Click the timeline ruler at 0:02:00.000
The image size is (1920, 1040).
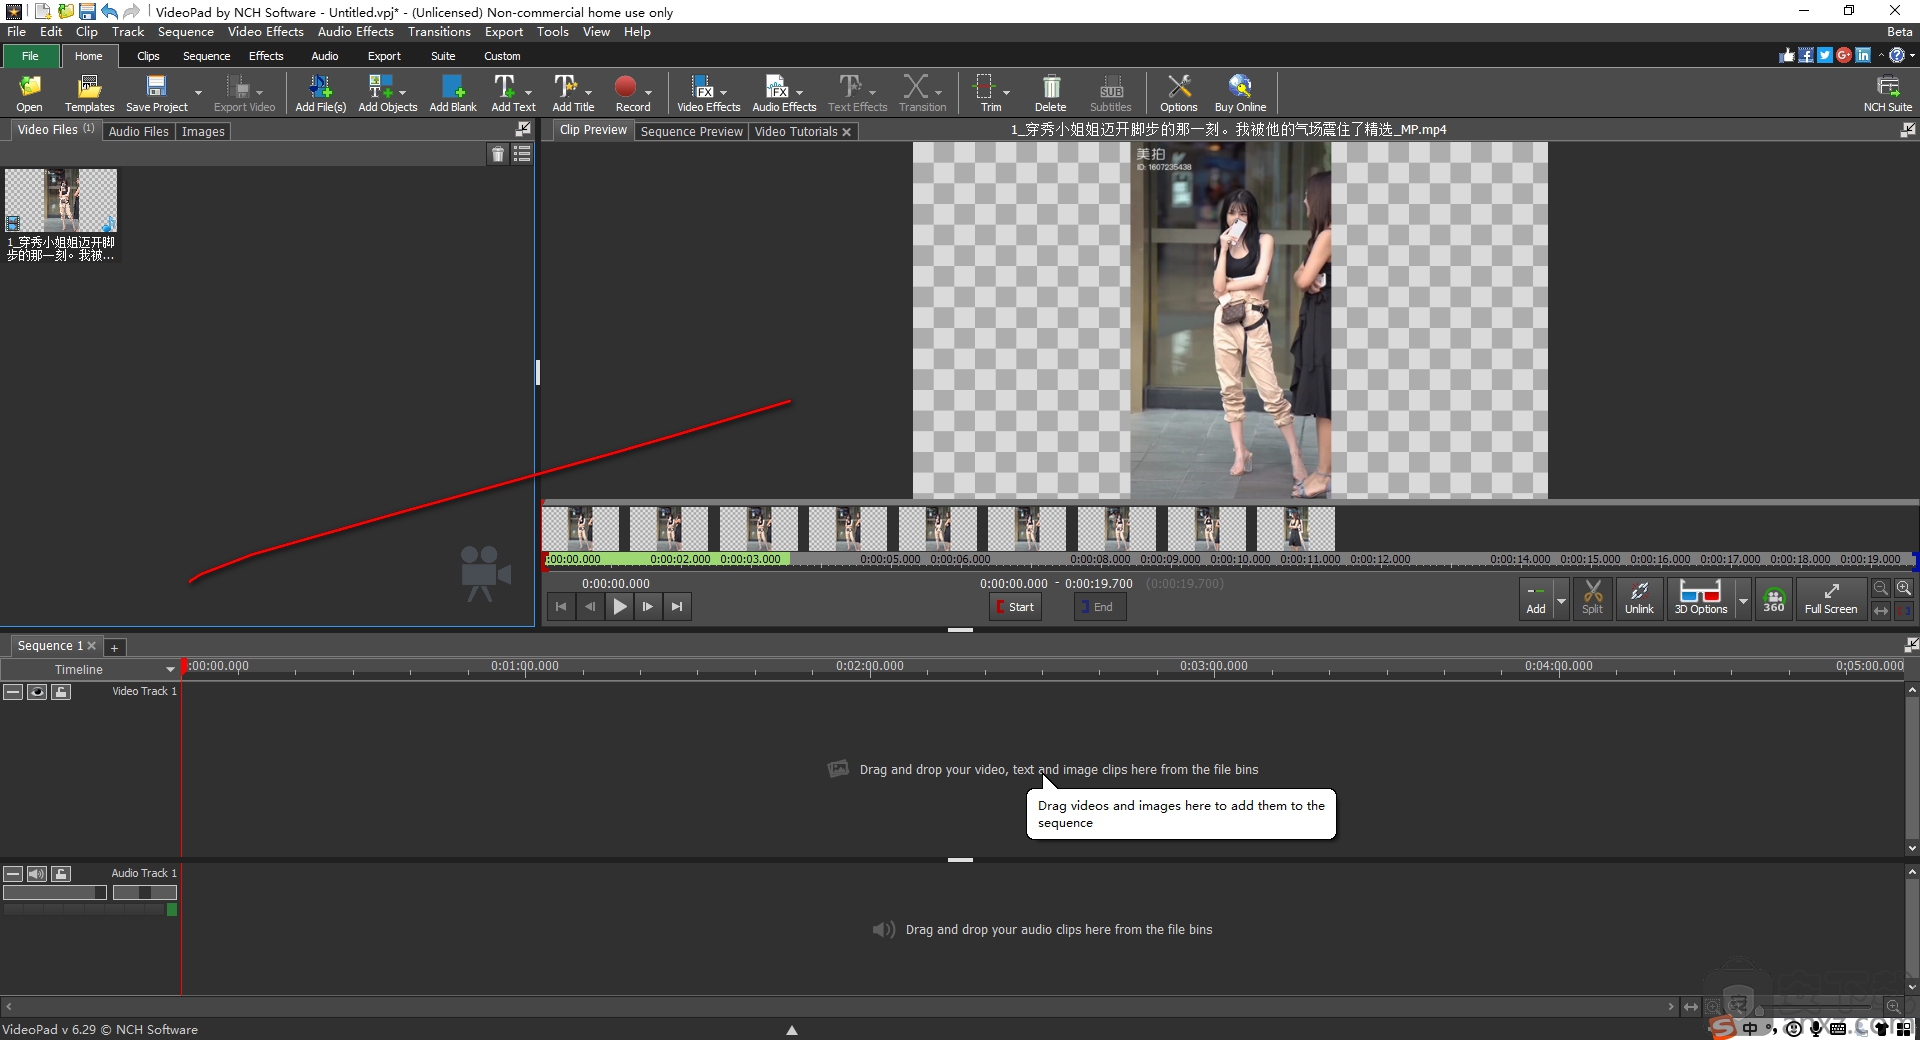click(870, 667)
